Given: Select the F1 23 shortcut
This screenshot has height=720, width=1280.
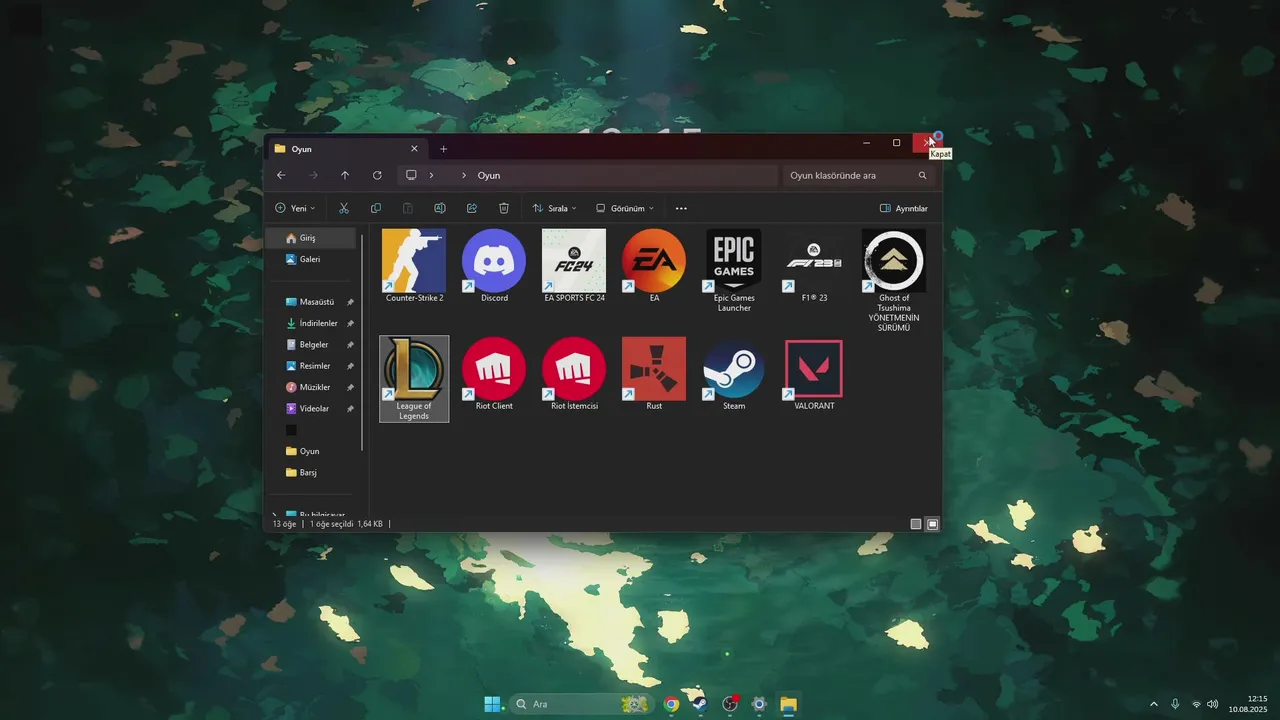Looking at the screenshot, I should coord(814,266).
